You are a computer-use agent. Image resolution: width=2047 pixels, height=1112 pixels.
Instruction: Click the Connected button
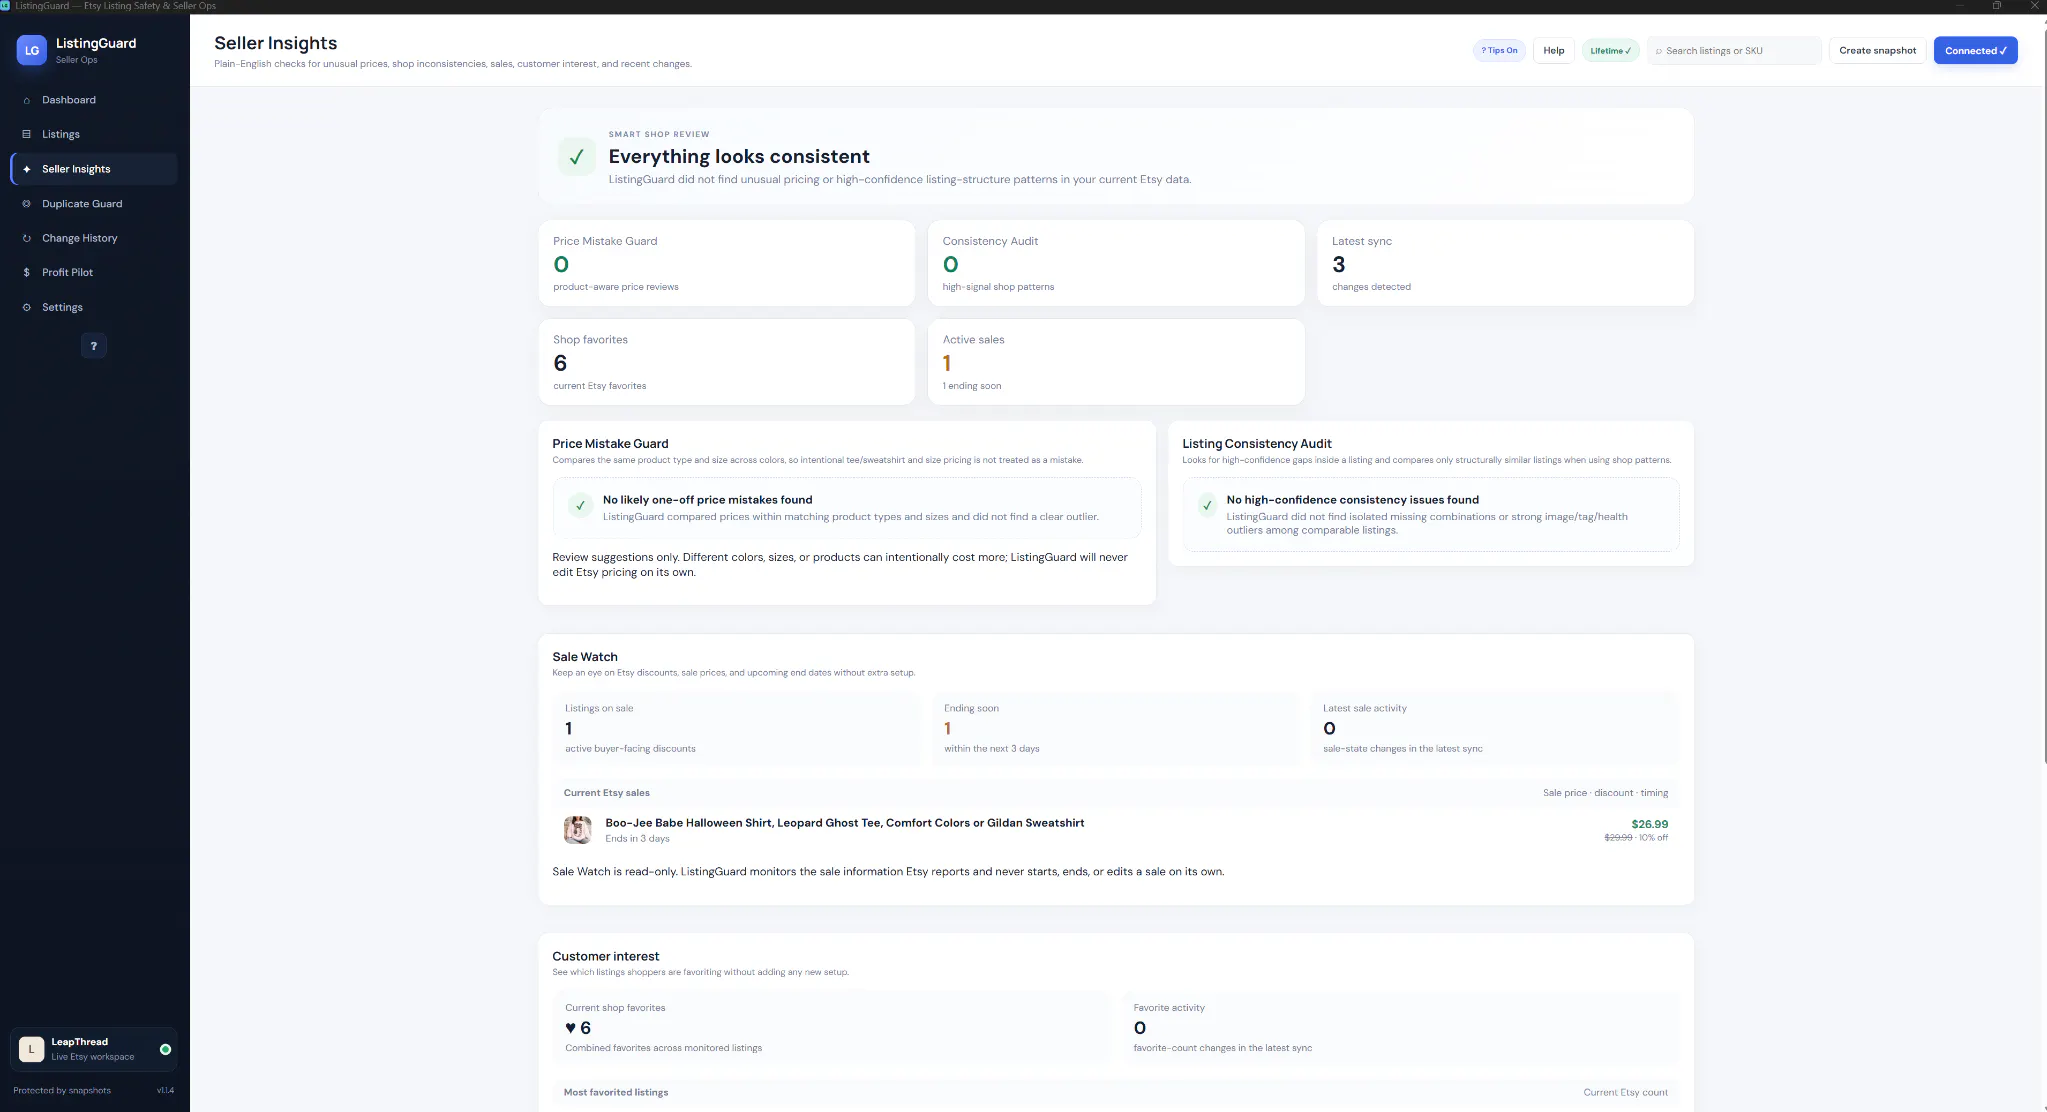pyautogui.click(x=1975, y=50)
